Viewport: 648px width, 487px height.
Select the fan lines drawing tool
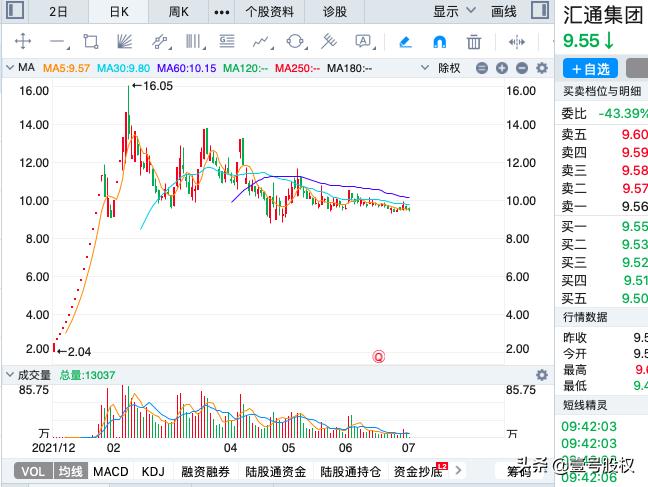pos(124,42)
